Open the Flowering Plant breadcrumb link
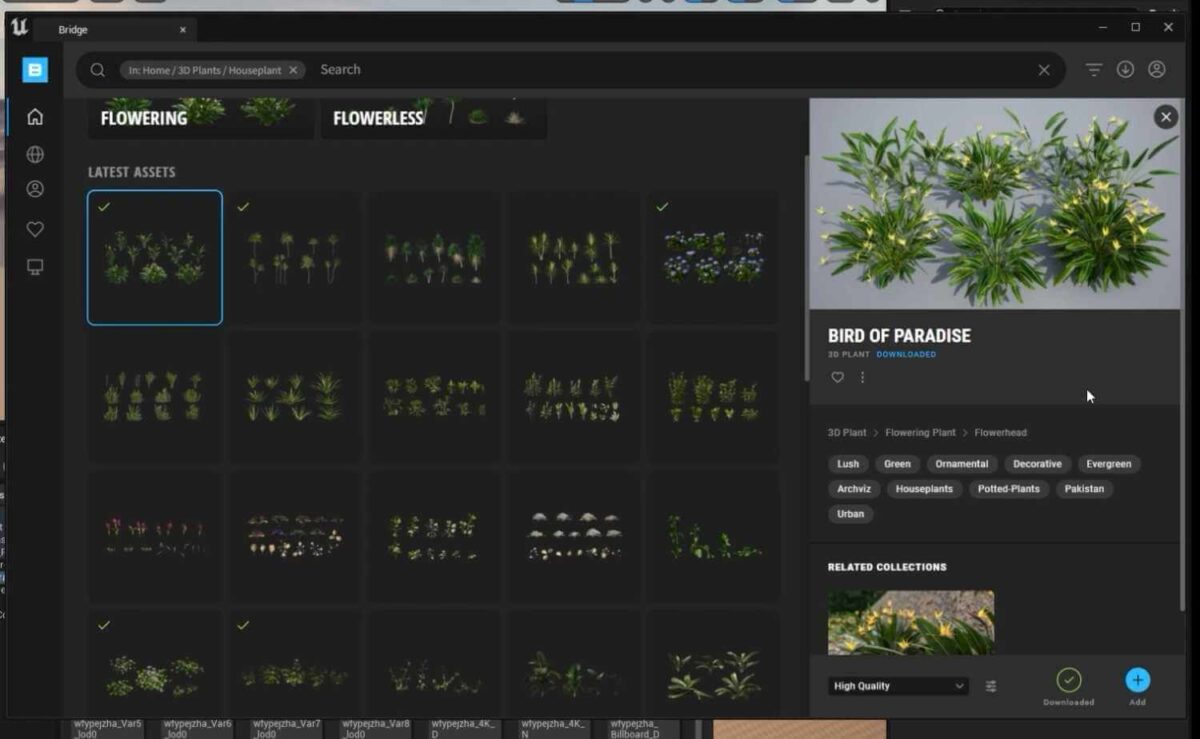This screenshot has height=739, width=1200. (920, 432)
